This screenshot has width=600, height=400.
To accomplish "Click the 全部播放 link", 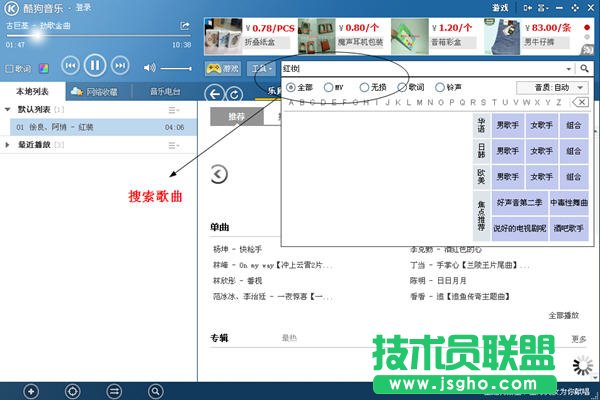I will [x=563, y=316].
